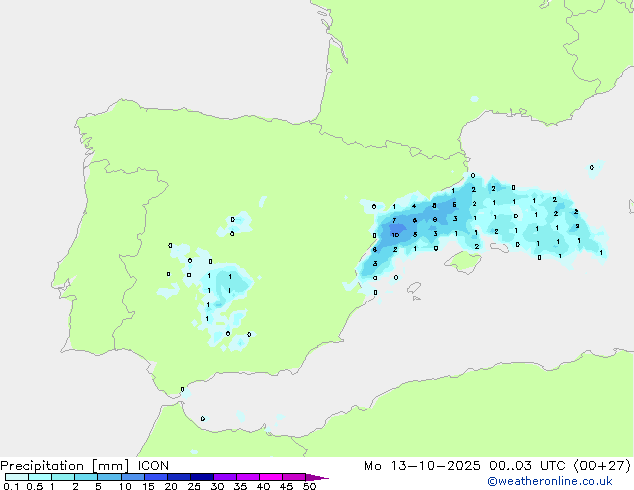This screenshot has height=490, width=634.
Task: Click the "0.1" legend scale label
Action: [x=11, y=486]
